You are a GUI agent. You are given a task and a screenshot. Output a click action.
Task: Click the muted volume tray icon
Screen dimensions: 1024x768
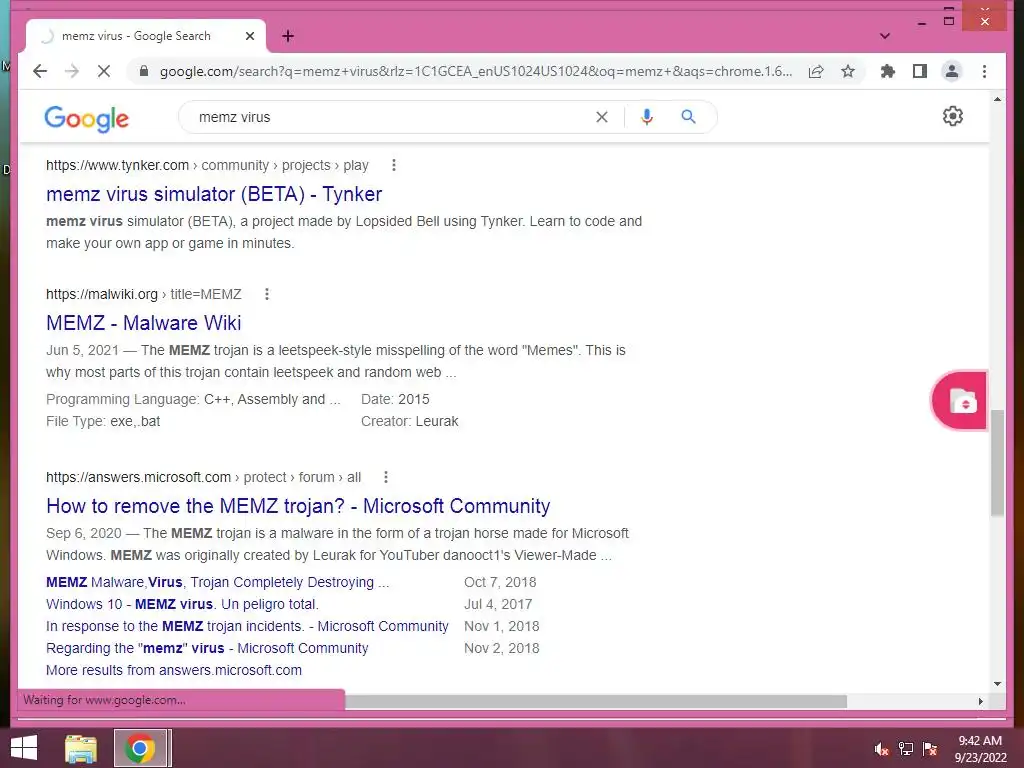tap(881, 749)
